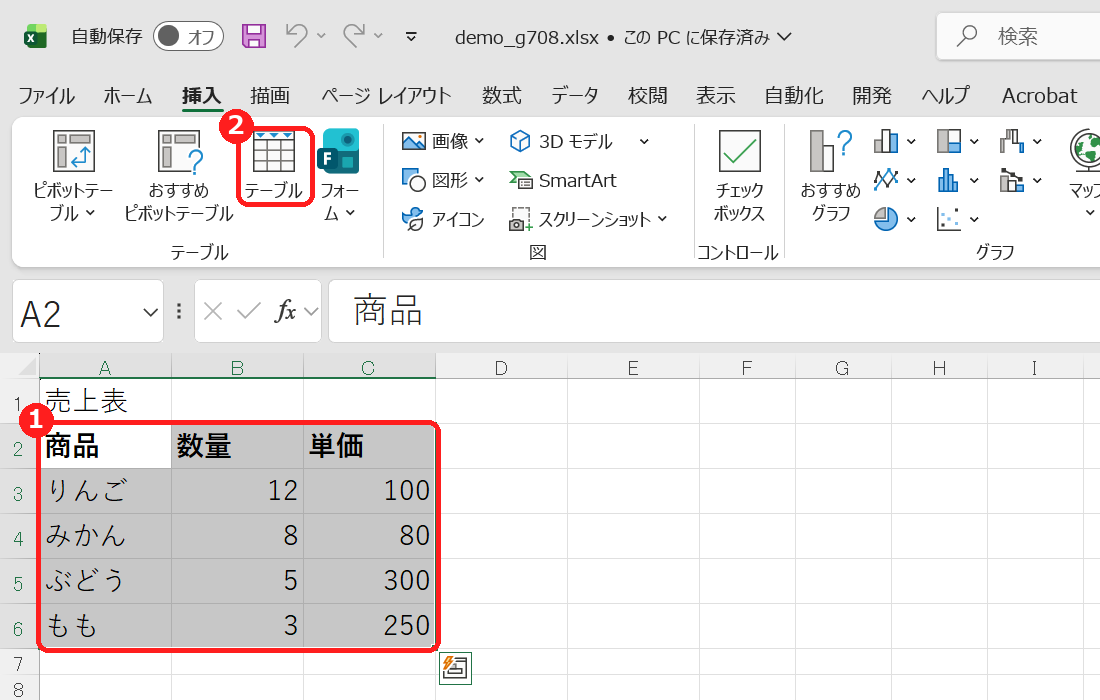1100x700 pixels.
Task: Undo the last action
Action: tap(297, 36)
